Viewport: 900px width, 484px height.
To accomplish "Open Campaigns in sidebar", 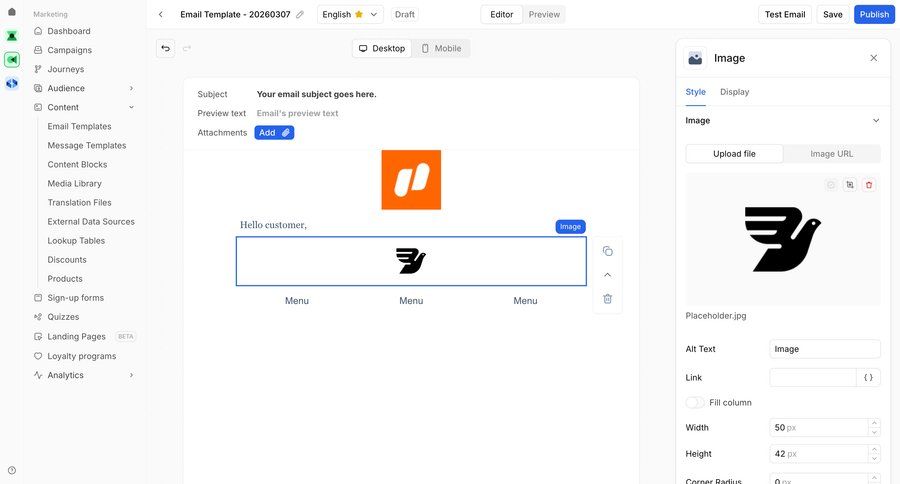I will (x=69, y=50).
